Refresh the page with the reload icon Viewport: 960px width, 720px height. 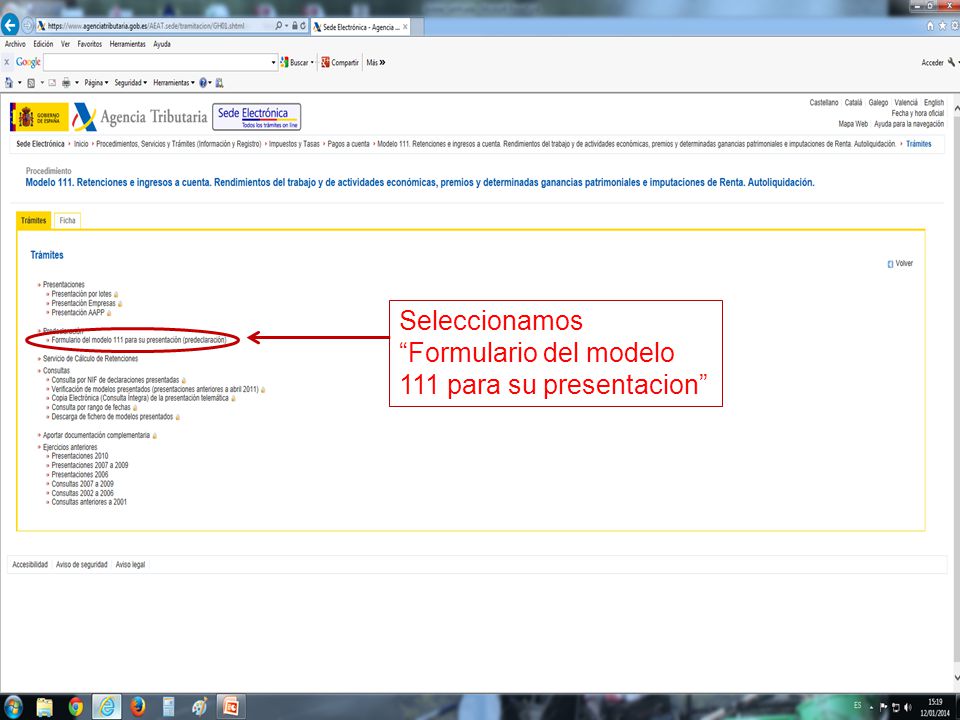[x=302, y=26]
